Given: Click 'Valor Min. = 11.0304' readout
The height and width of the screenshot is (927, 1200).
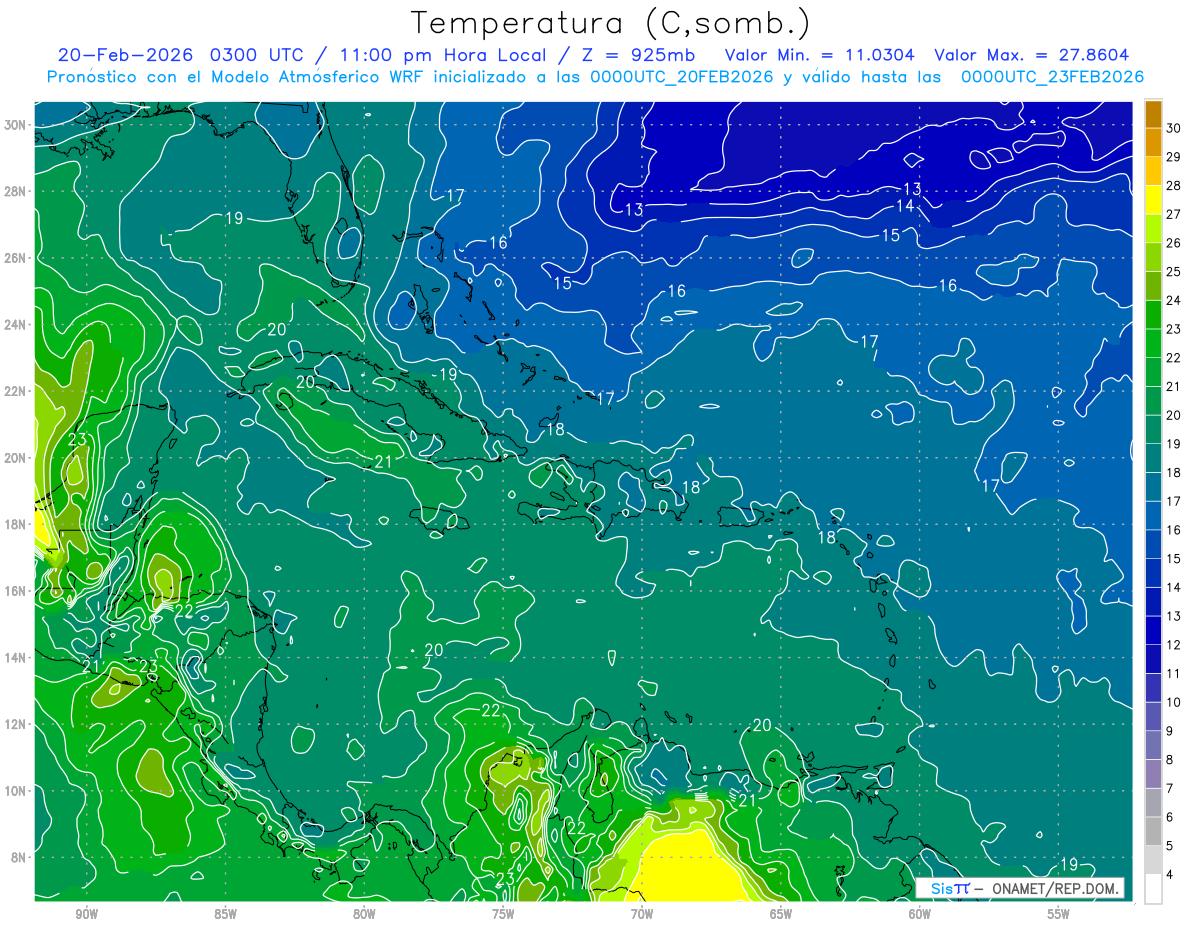Looking at the screenshot, I should (x=821, y=55).
